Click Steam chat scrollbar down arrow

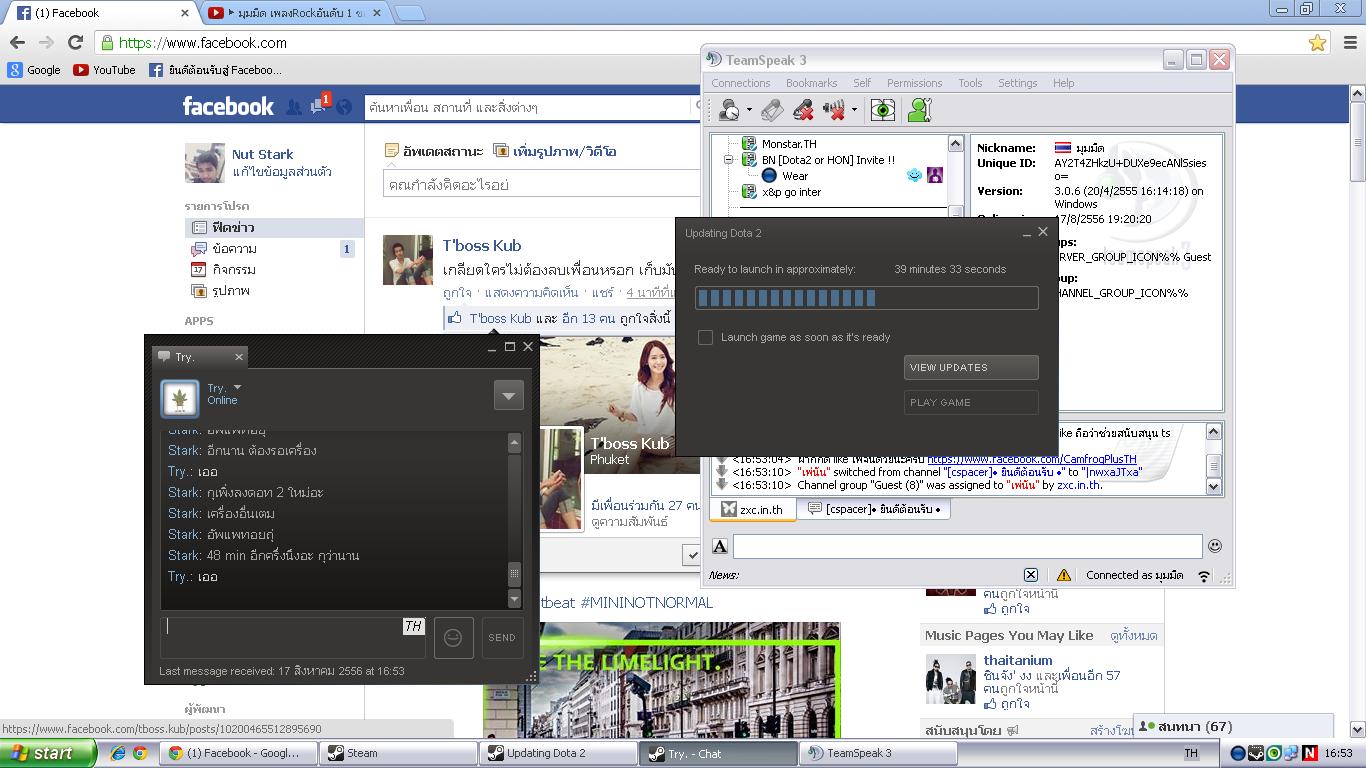pyautogui.click(x=515, y=599)
